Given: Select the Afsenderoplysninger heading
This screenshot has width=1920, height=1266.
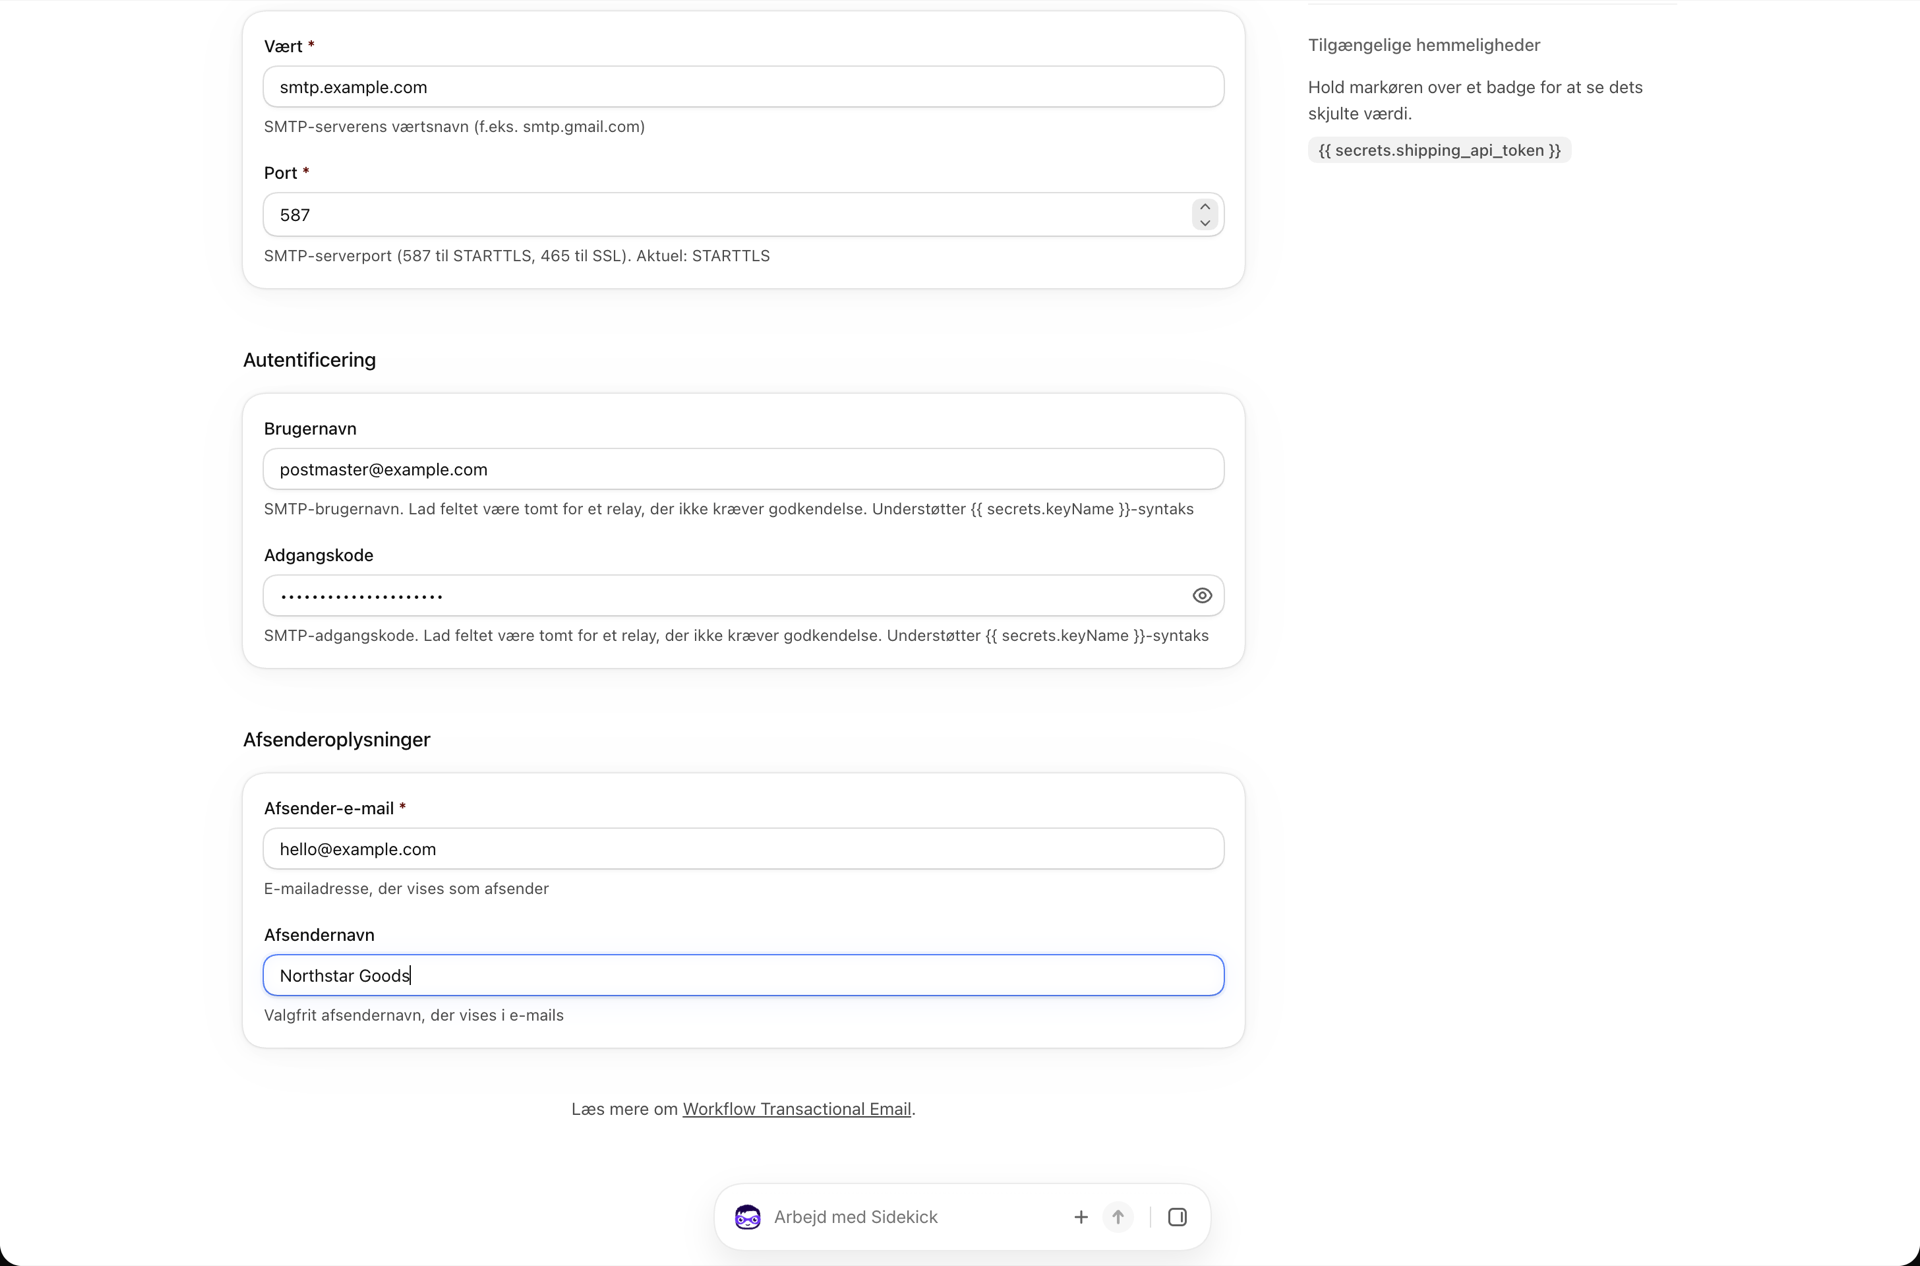Looking at the screenshot, I should coord(336,740).
